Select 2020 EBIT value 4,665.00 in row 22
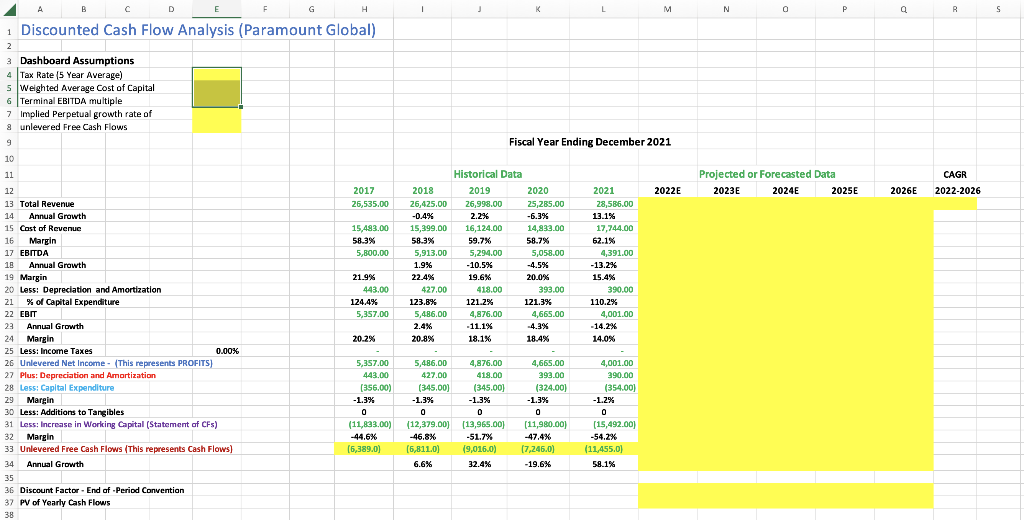Screen dimensions: 1024x520 coord(548,314)
